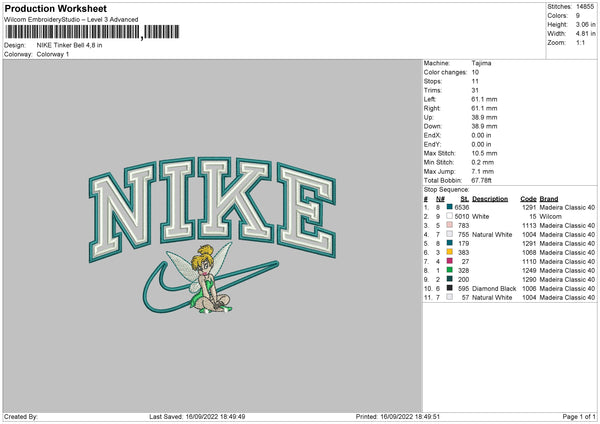This screenshot has width=600, height=424.
Task: Click the Machine value 'Tajima'
Action: coord(481,63)
